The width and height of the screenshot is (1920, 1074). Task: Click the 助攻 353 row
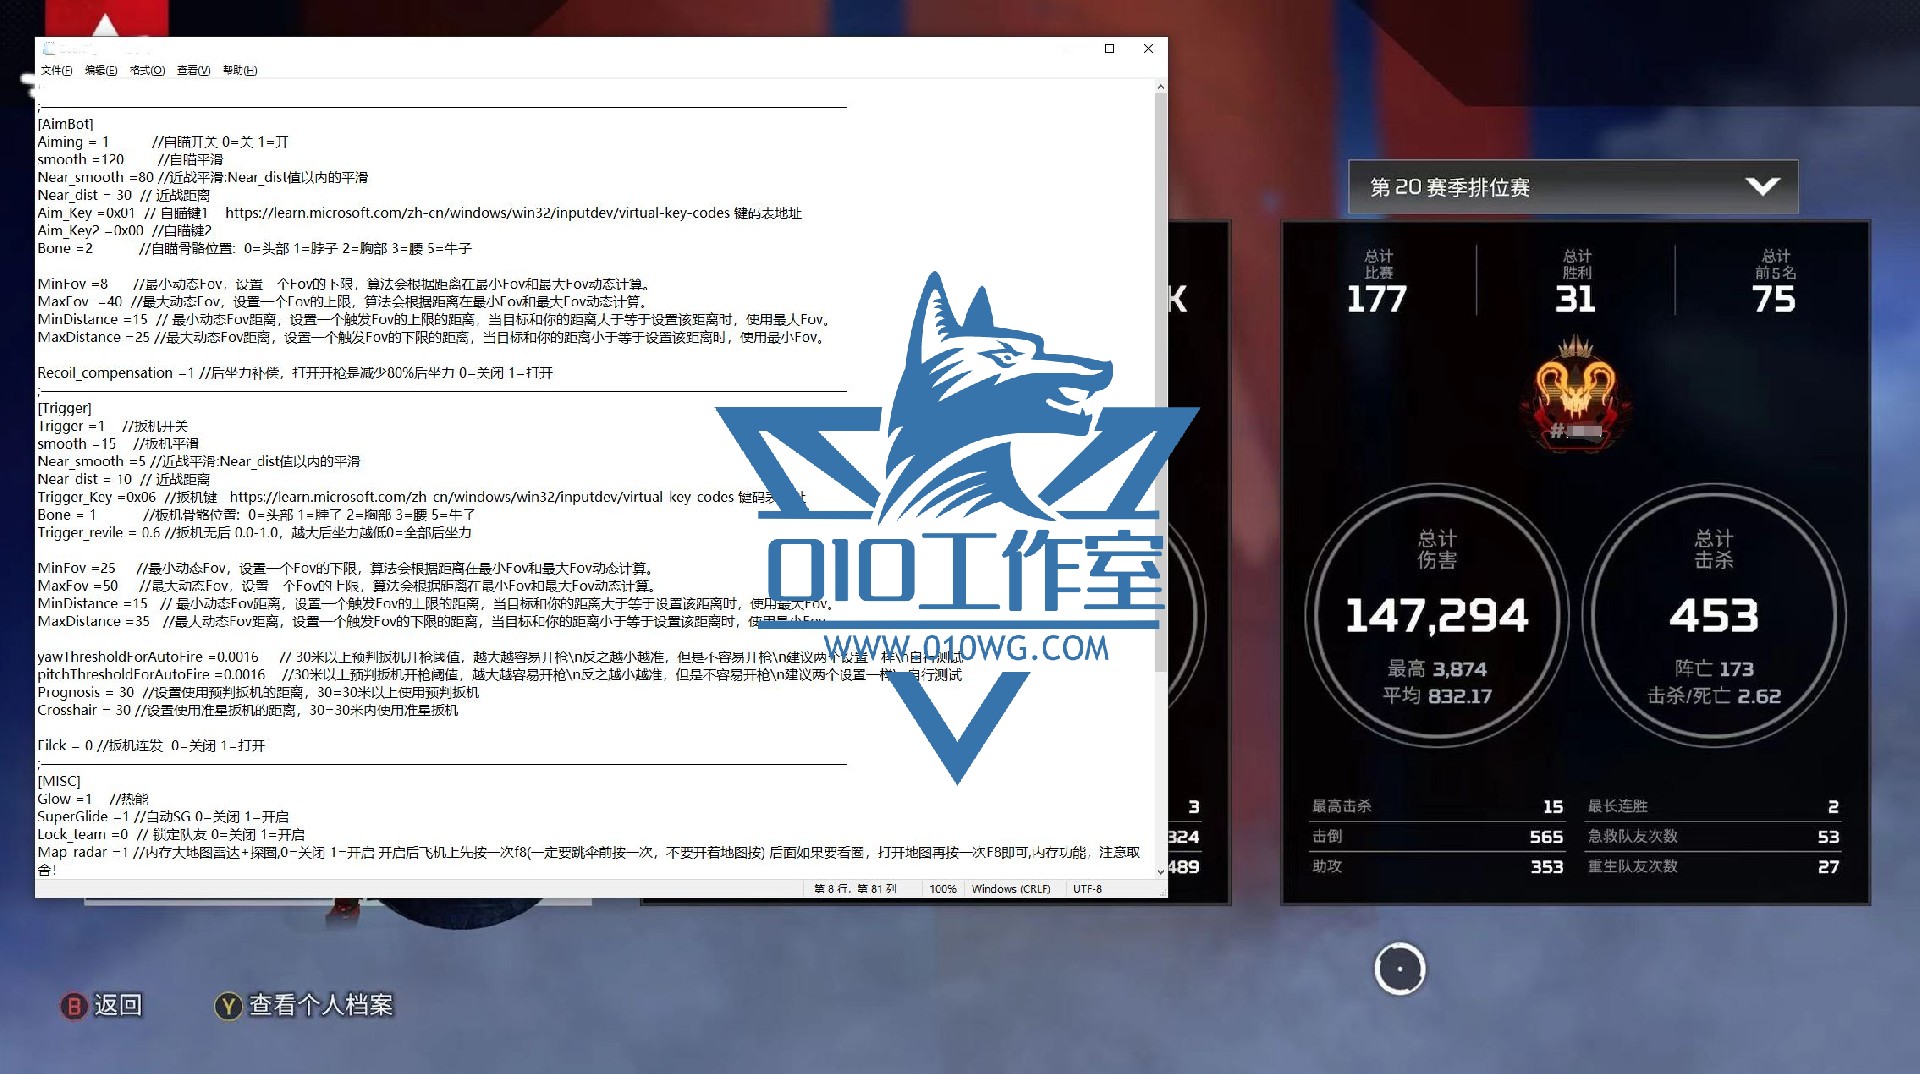tap(1437, 866)
